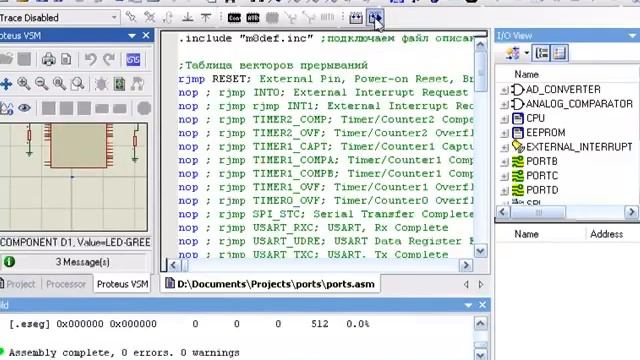The image size is (640, 360).
Task: Click the next document tab arrow
Action: [481, 284]
